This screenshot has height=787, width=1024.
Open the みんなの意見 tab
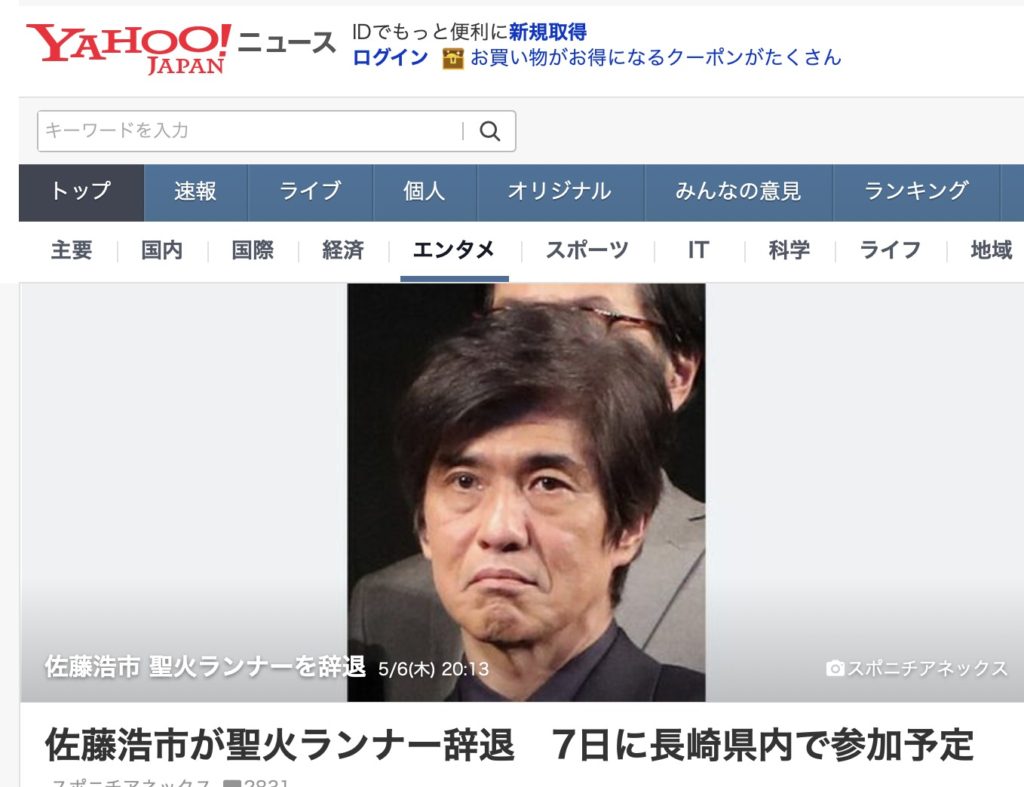point(739,193)
